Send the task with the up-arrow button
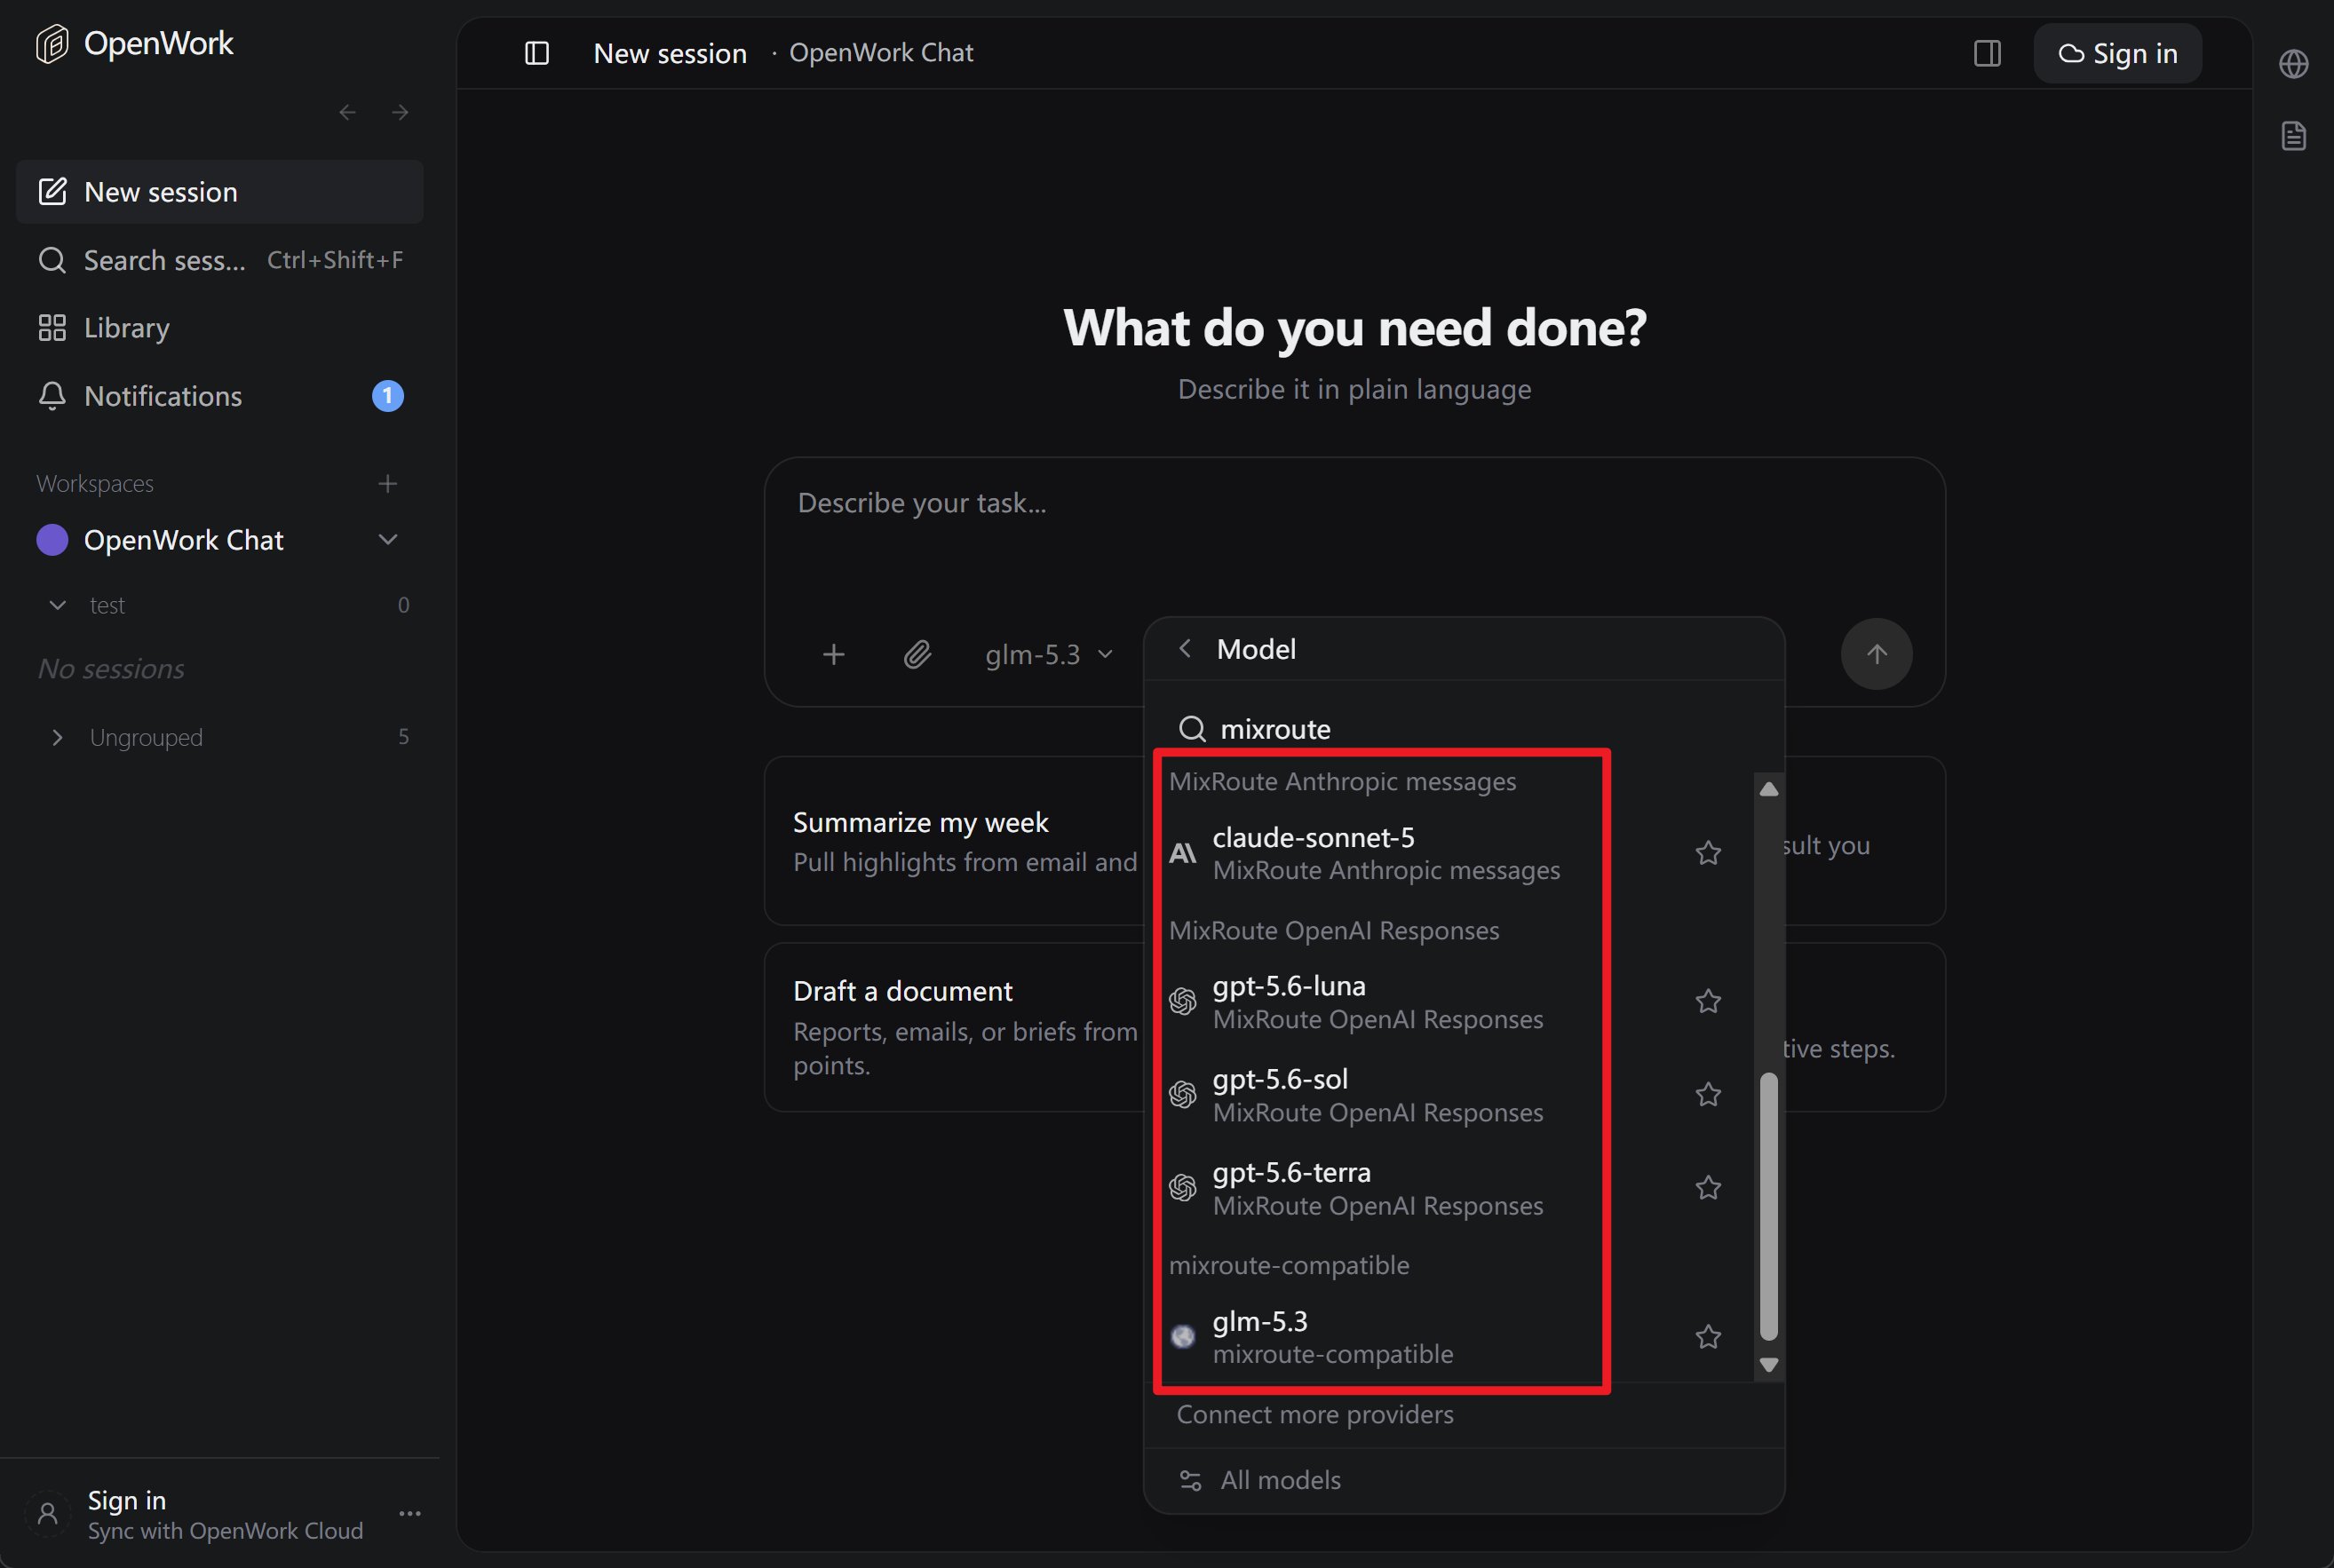Screen dimensions: 2334x1568 coord(1876,654)
